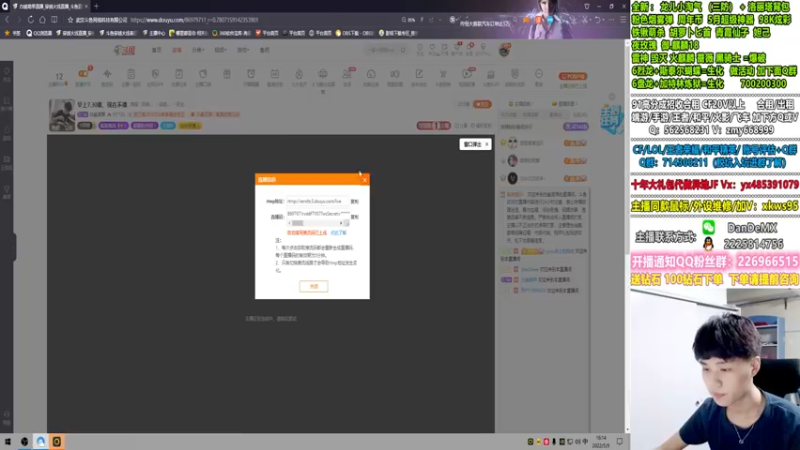Click the stream code text field
Viewport: 800px width, 450px height.
(317, 214)
